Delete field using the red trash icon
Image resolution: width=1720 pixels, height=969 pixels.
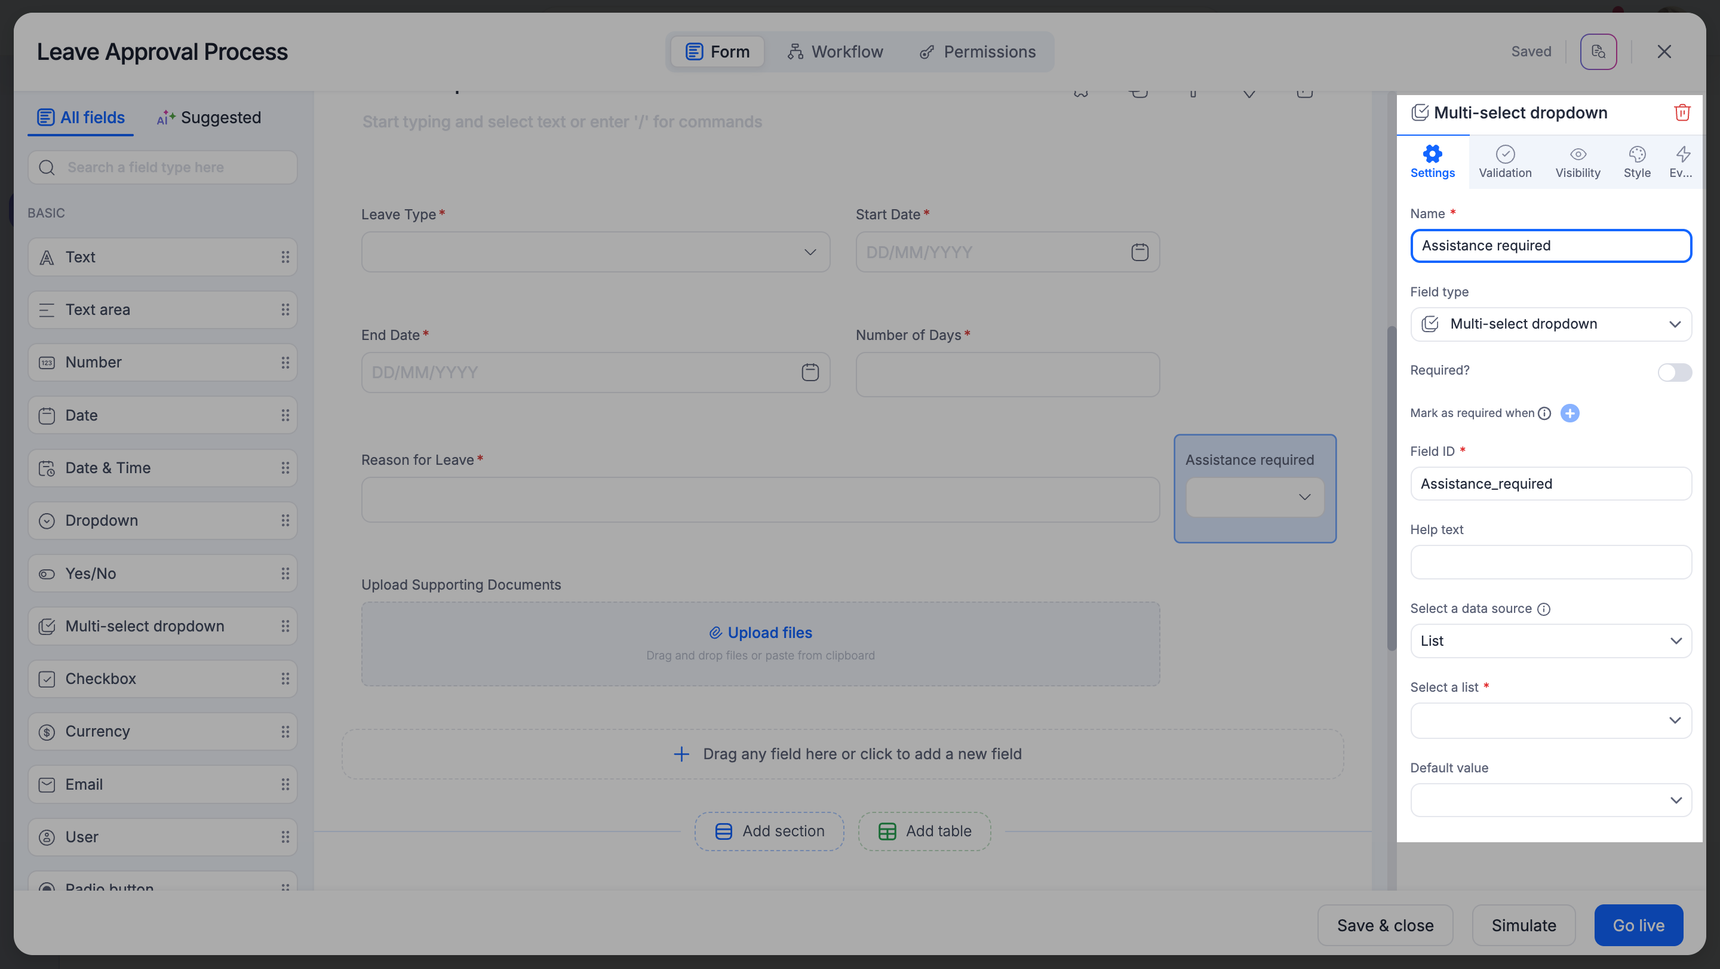click(x=1681, y=113)
